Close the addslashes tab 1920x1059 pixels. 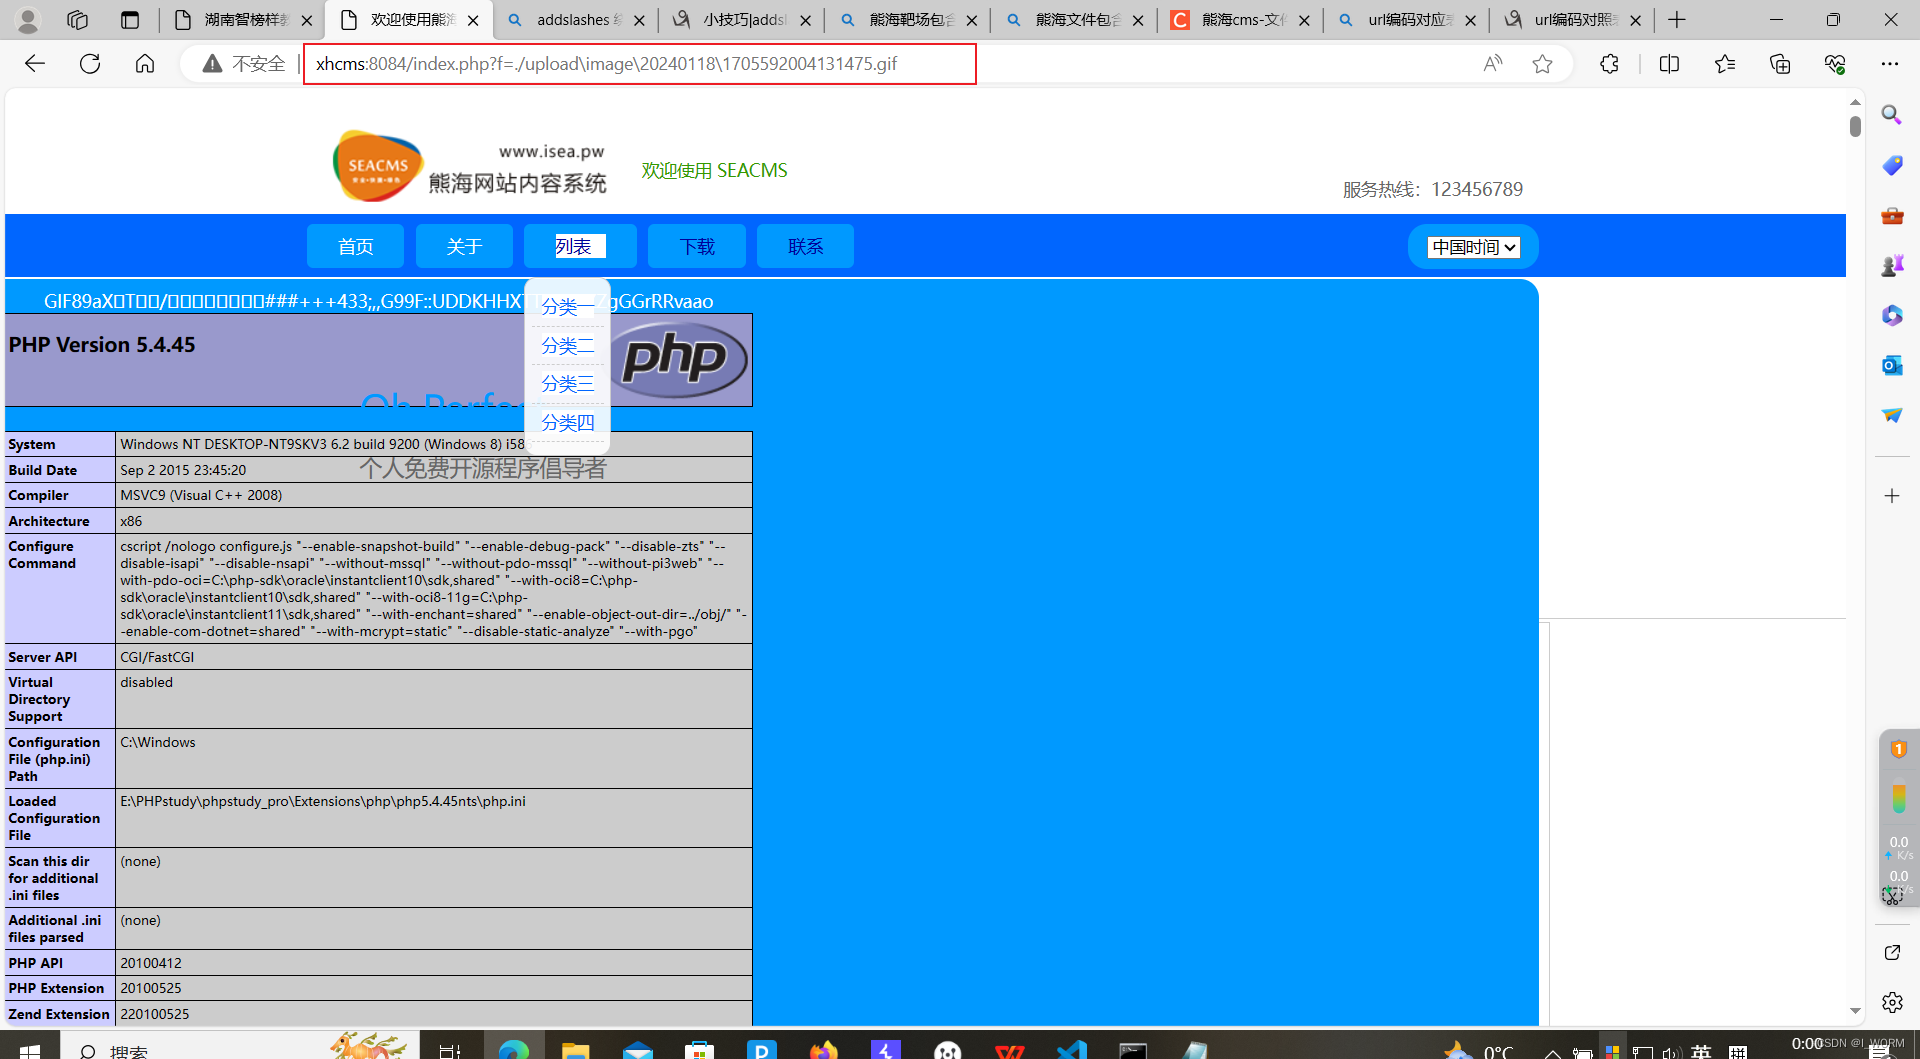[639, 20]
